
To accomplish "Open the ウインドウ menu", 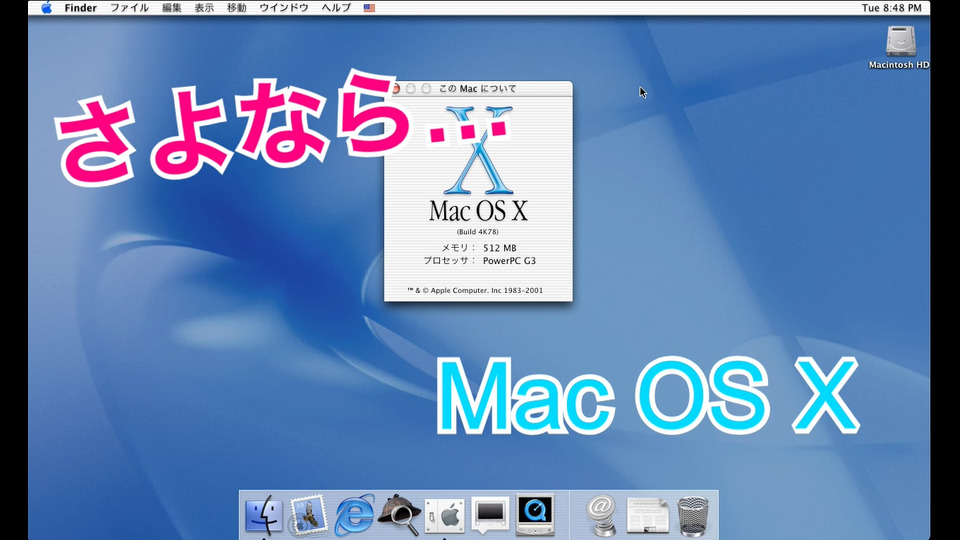I will pos(283,8).
